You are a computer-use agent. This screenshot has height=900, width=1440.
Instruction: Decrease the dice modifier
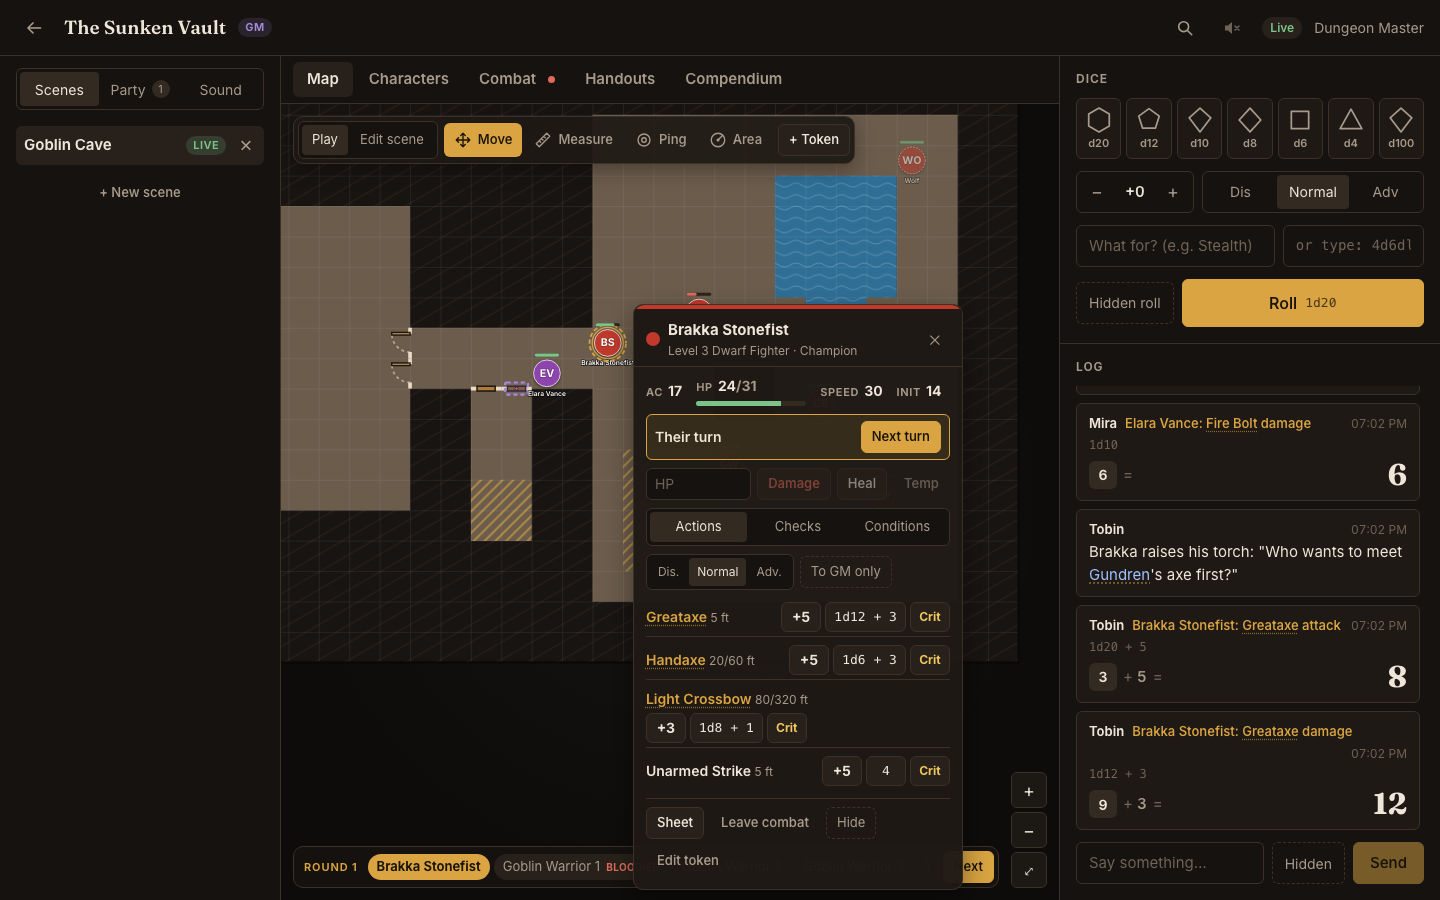tap(1097, 192)
